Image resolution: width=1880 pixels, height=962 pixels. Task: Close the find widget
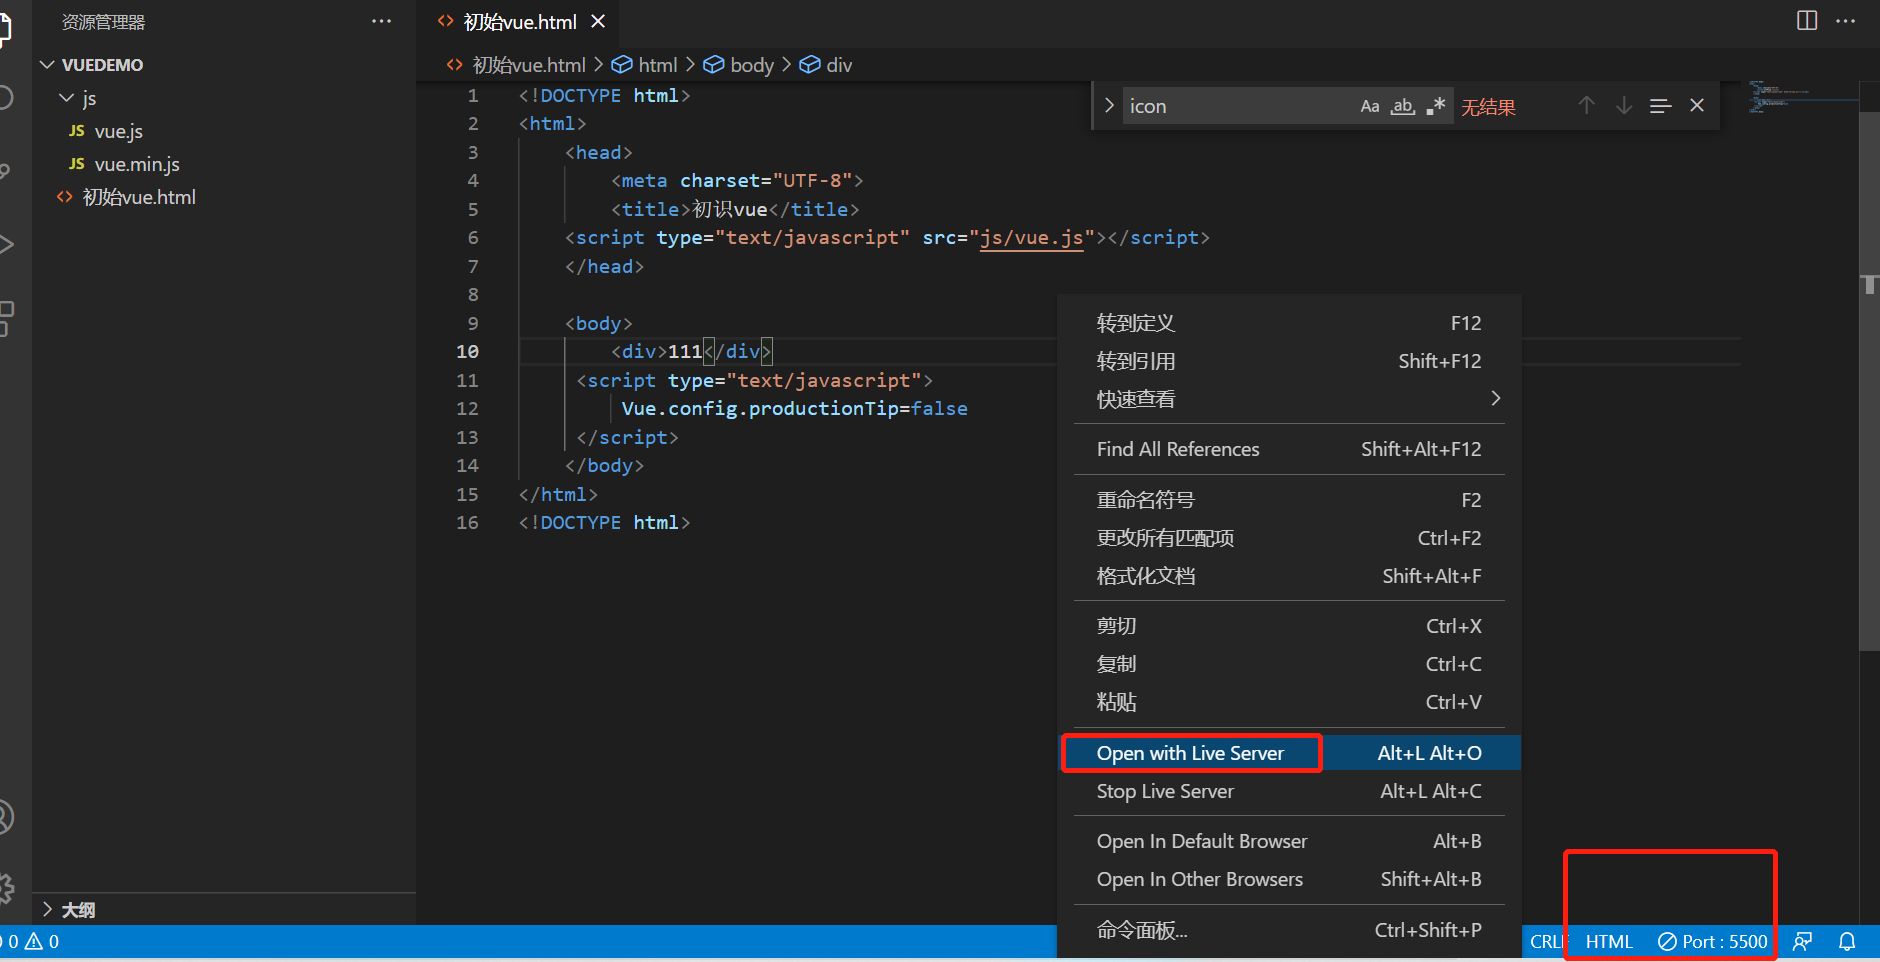click(x=1697, y=105)
